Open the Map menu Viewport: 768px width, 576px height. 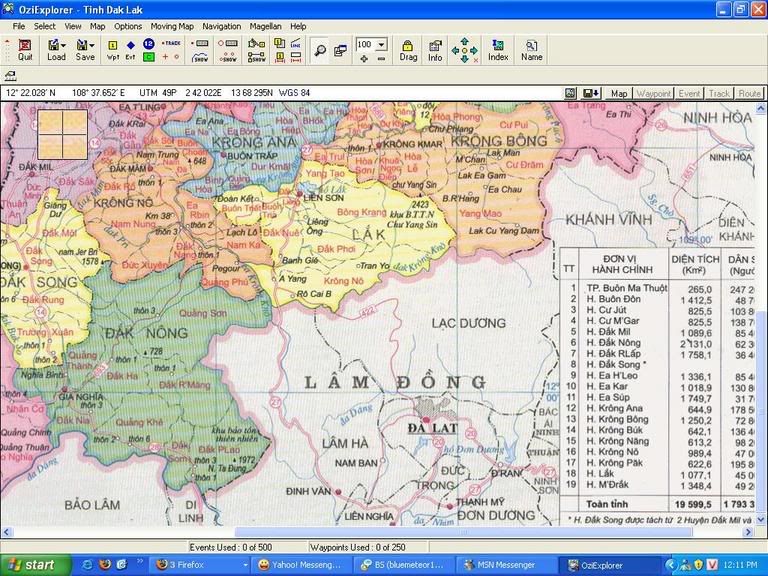tap(97, 26)
